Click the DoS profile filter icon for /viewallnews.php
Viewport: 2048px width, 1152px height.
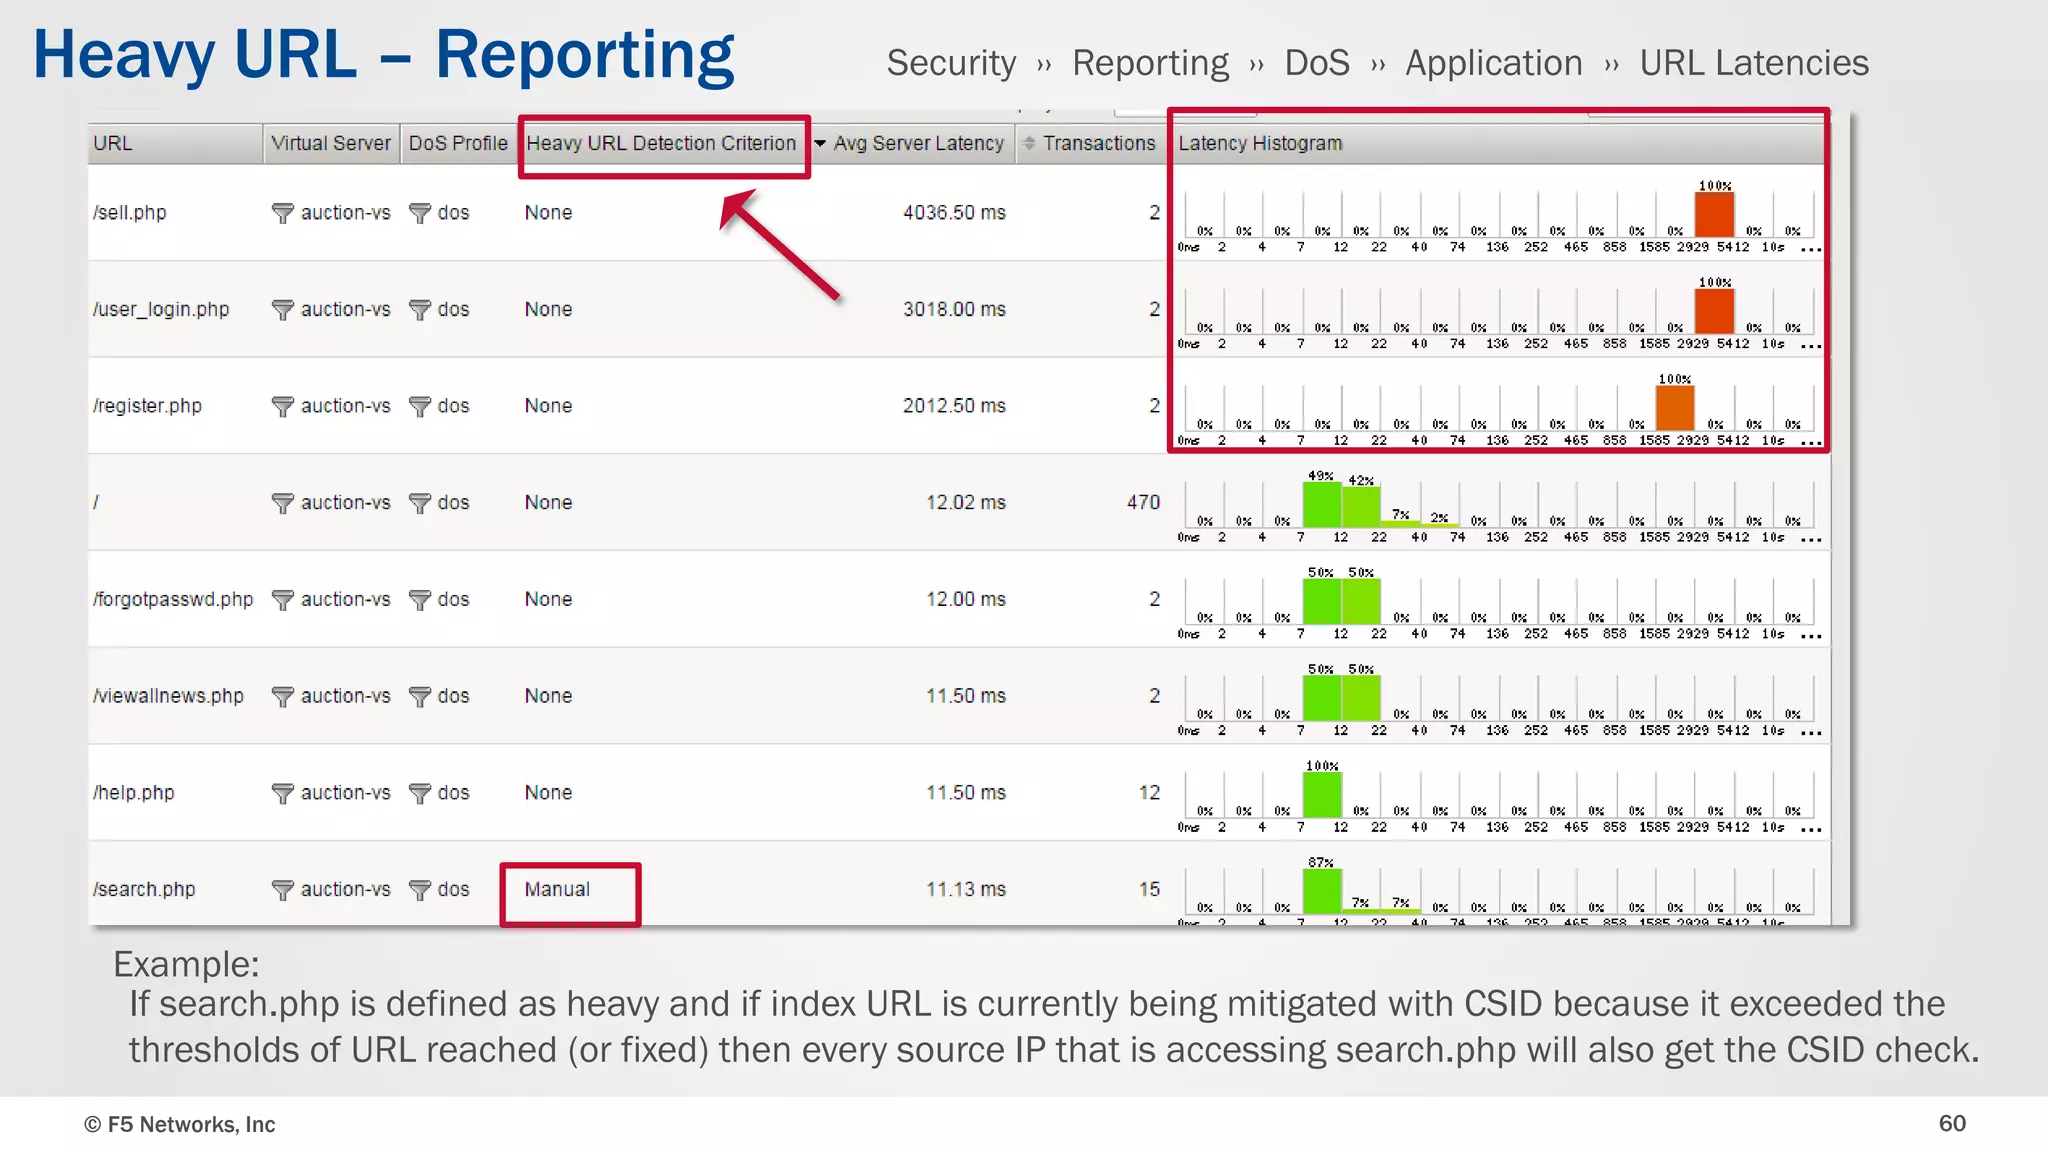coord(420,696)
